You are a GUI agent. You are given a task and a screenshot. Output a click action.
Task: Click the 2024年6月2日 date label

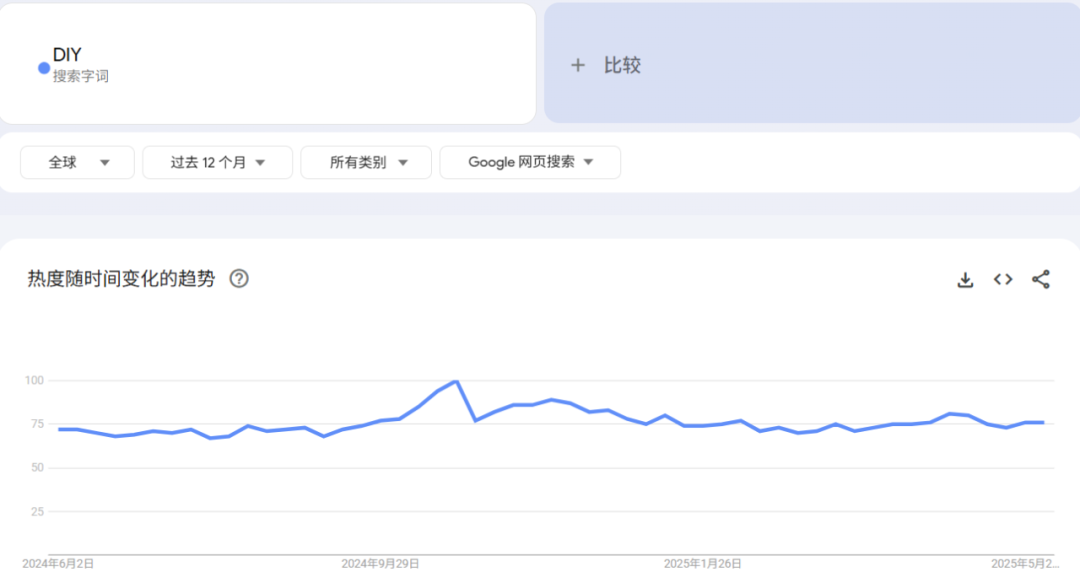[x=58, y=564]
